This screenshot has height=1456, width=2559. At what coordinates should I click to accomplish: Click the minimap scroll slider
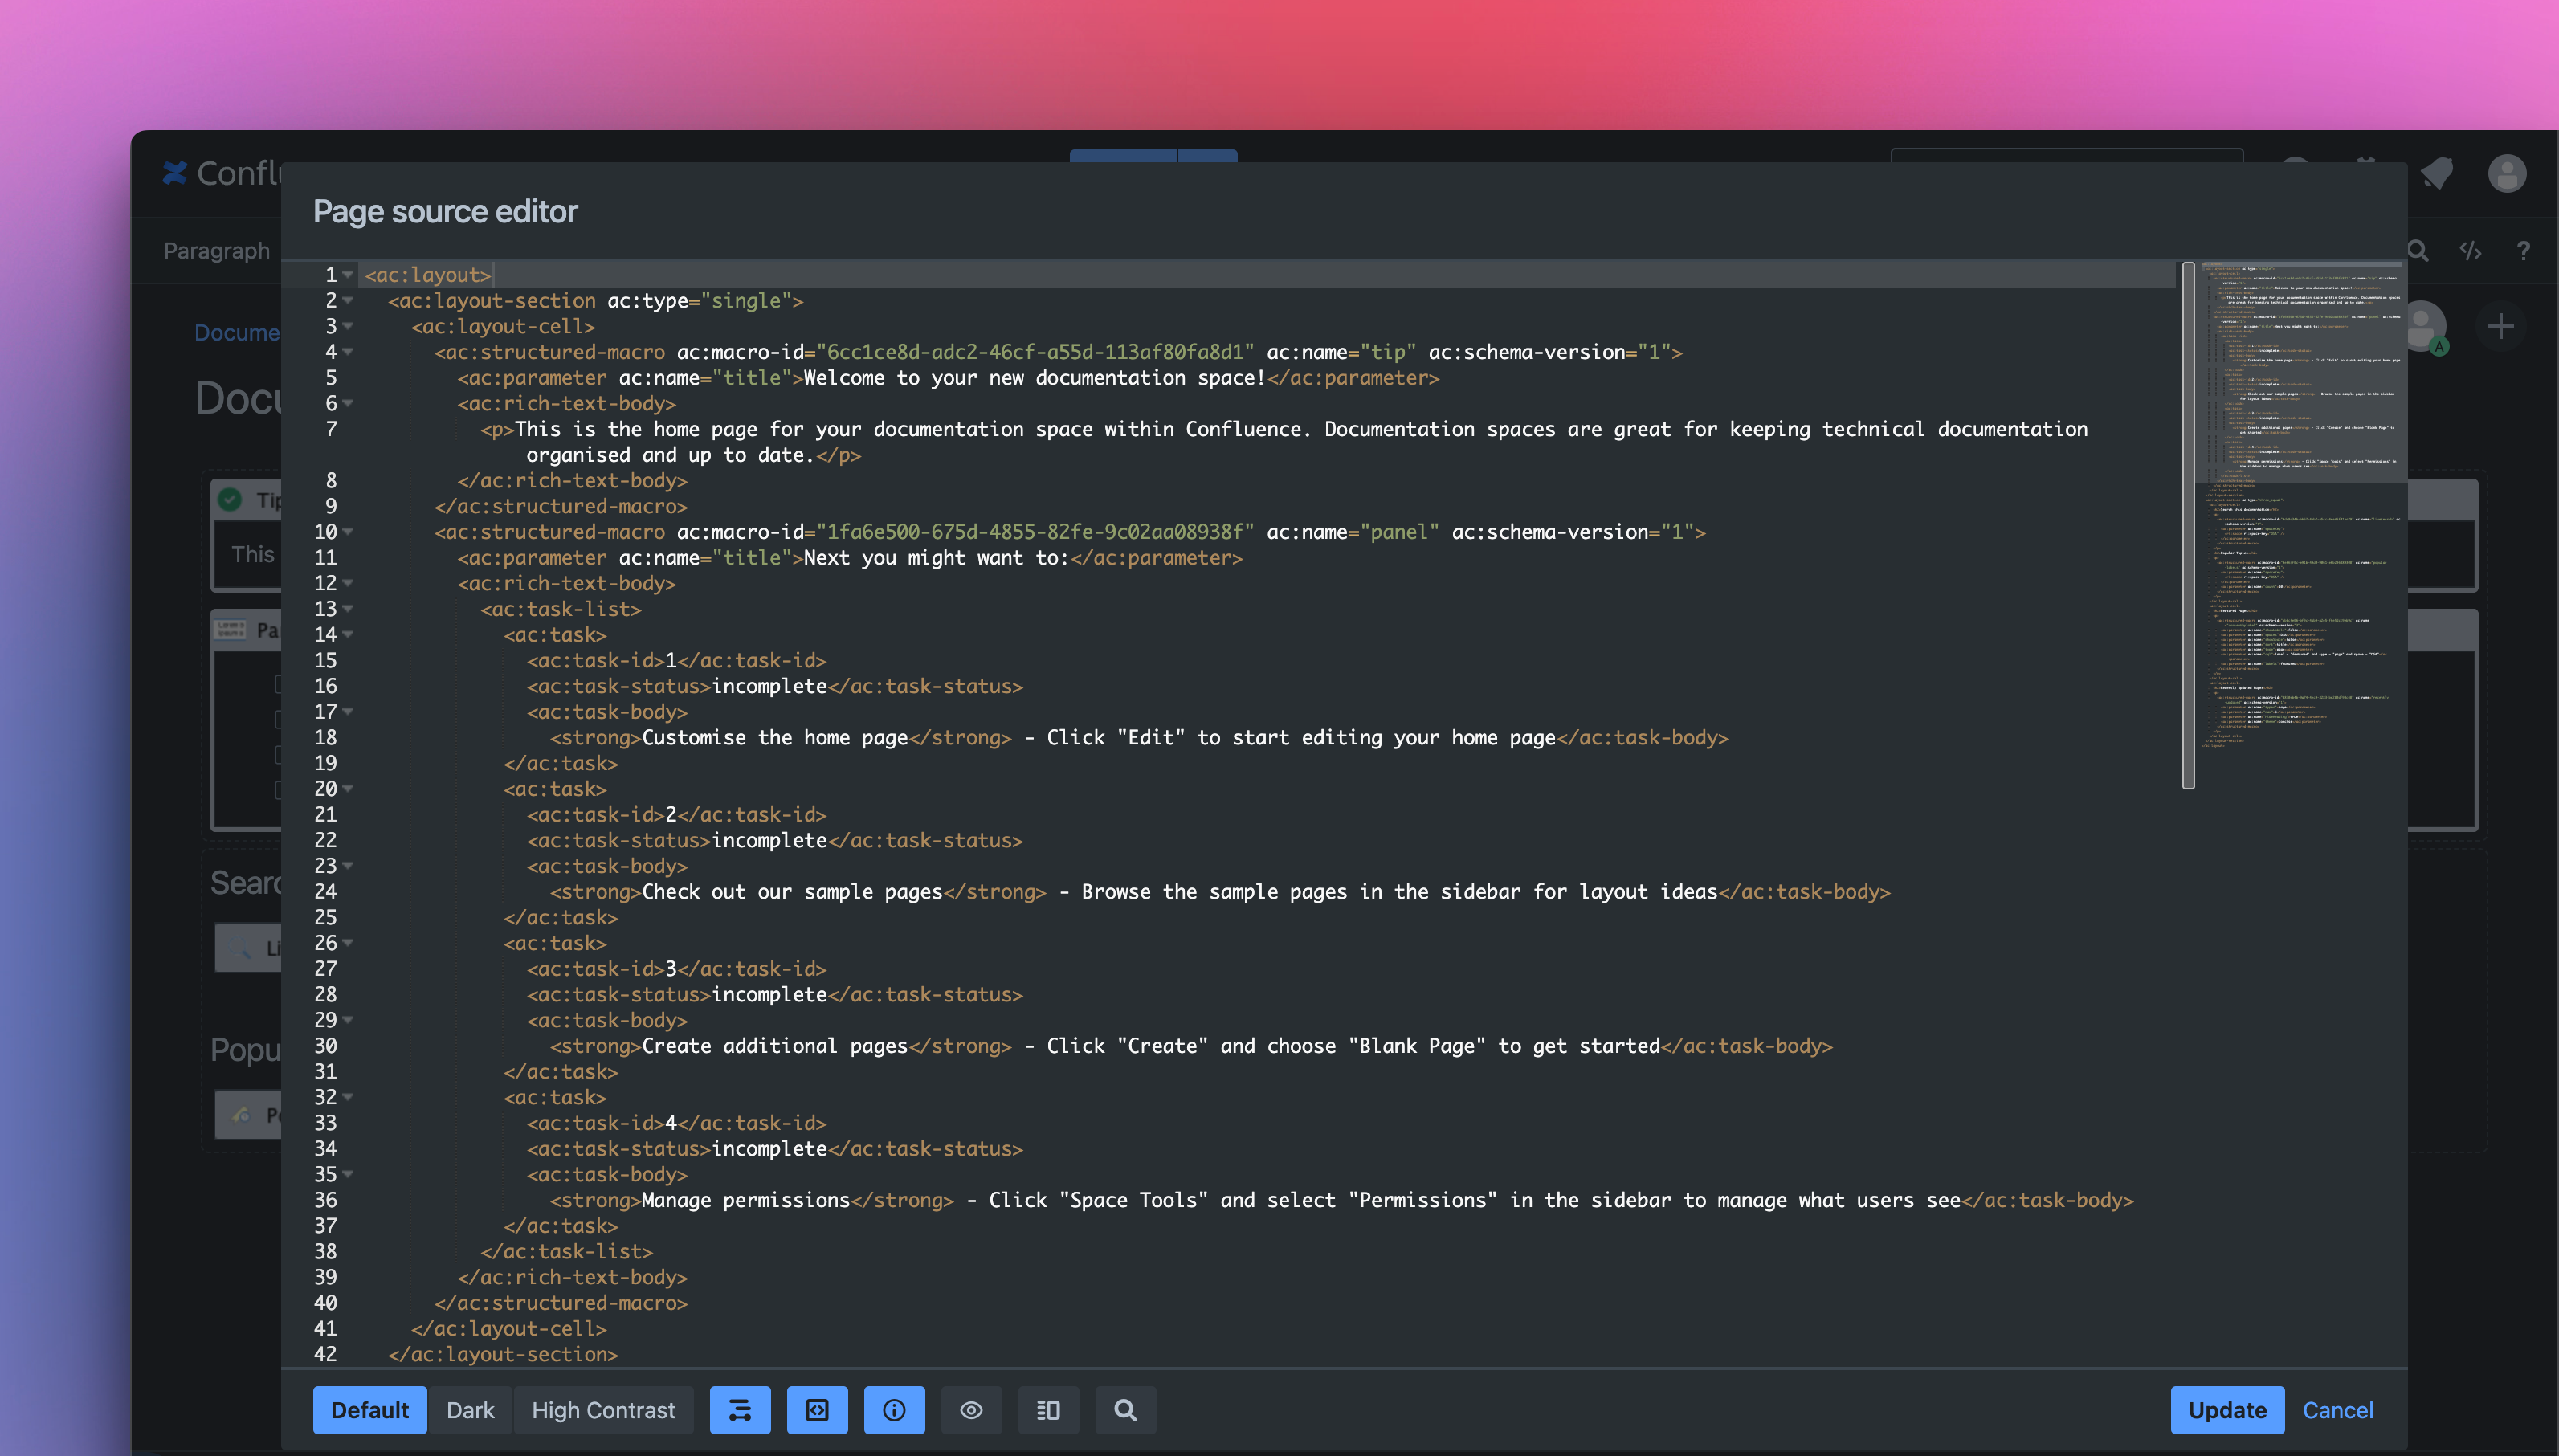(2188, 525)
